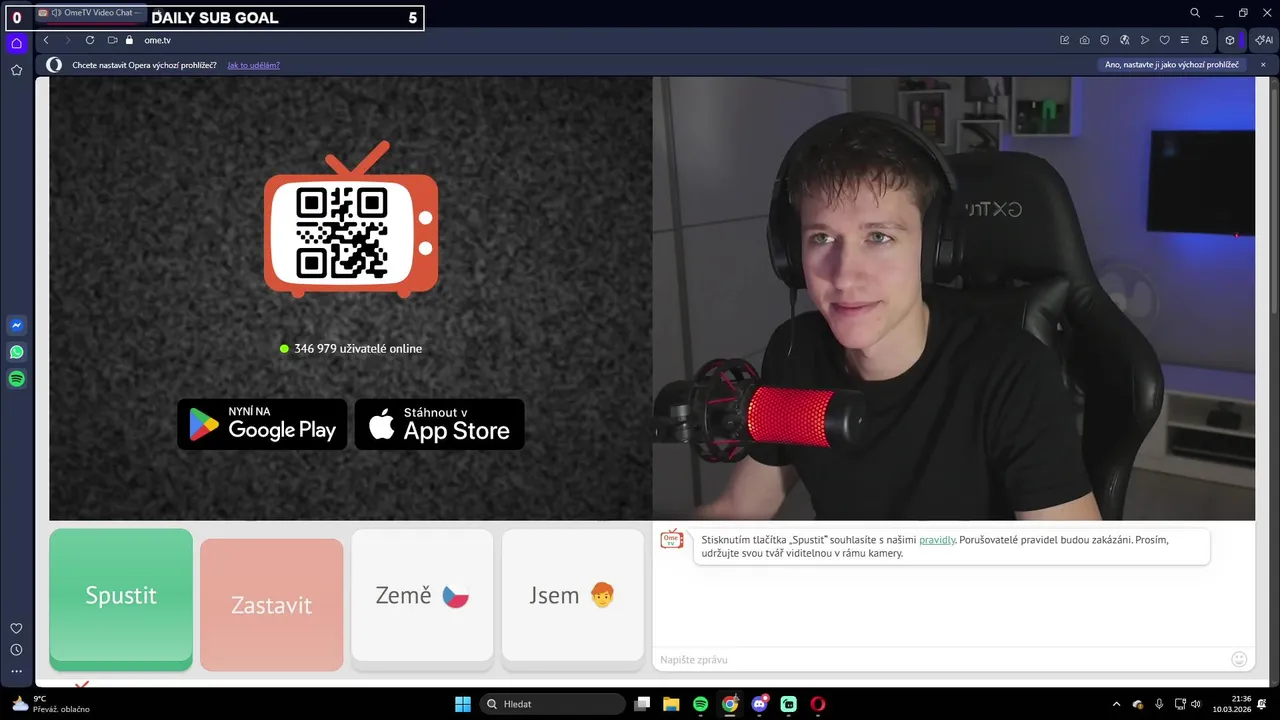Open the profile account icon
This screenshot has width=1280, height=720.
click(1205, 40)
